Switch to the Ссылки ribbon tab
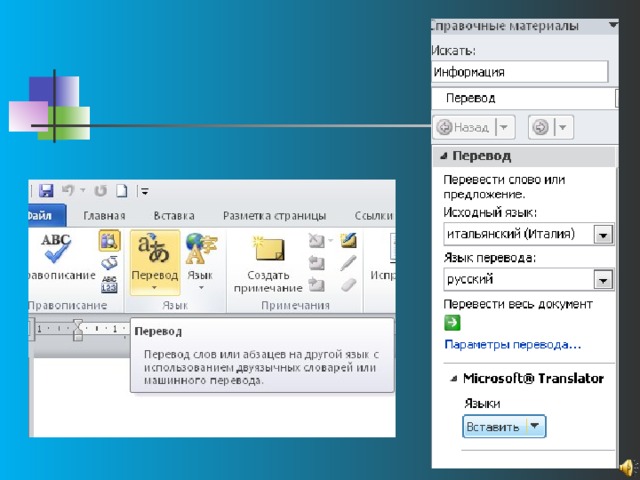This screenshot has height=480, width=640. pos(373,216)
